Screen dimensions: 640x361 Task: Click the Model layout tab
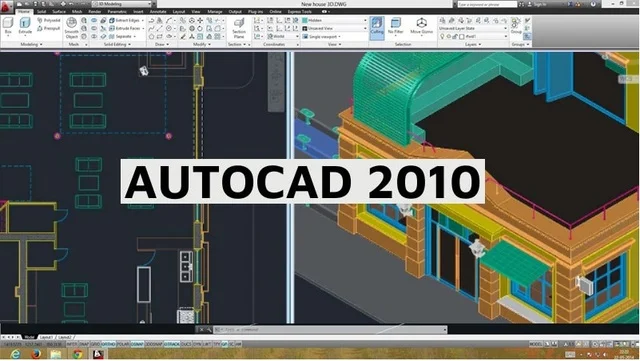coord(29,337)
